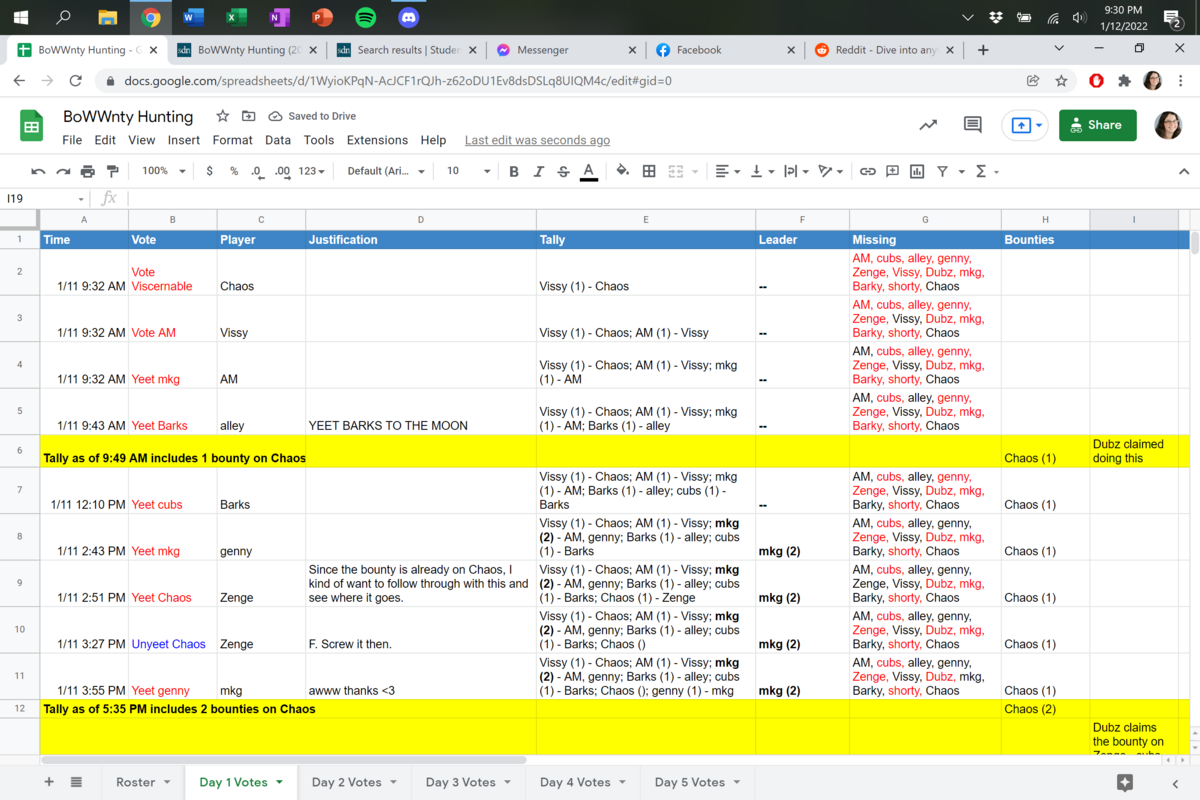1200x800 pixels.
Task: Open the fill color picker
Action: tap(622, 171)
